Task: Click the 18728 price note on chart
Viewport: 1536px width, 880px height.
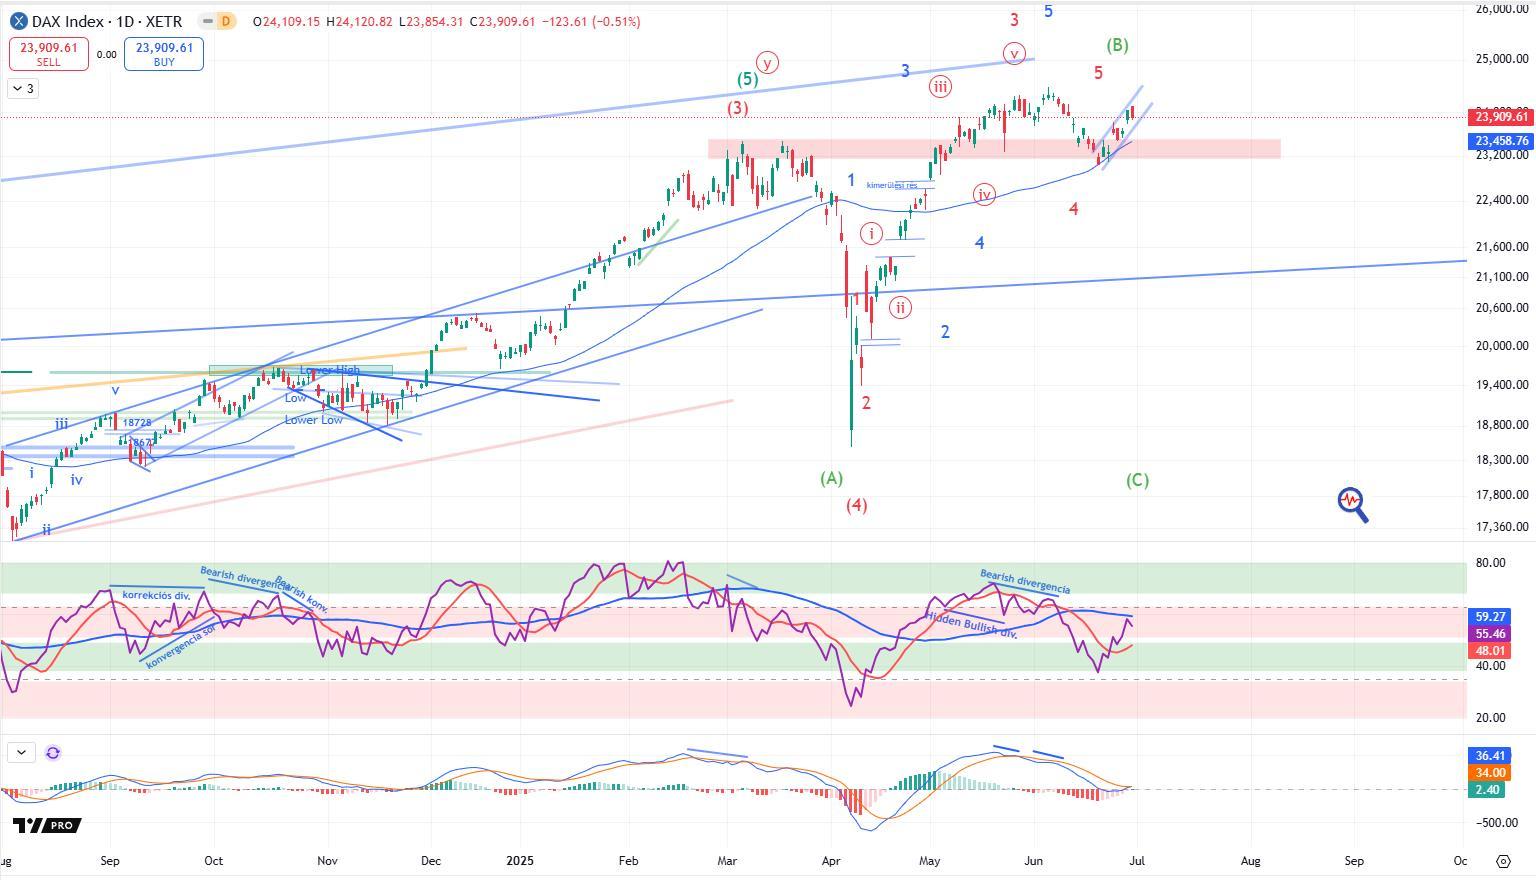Action: tap(137, 423)
